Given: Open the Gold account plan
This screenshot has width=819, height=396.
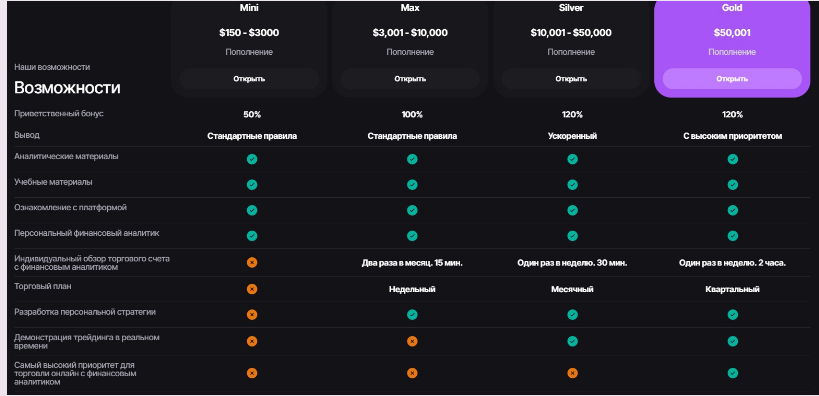Looking at the screenshot, I should point(732,79).
